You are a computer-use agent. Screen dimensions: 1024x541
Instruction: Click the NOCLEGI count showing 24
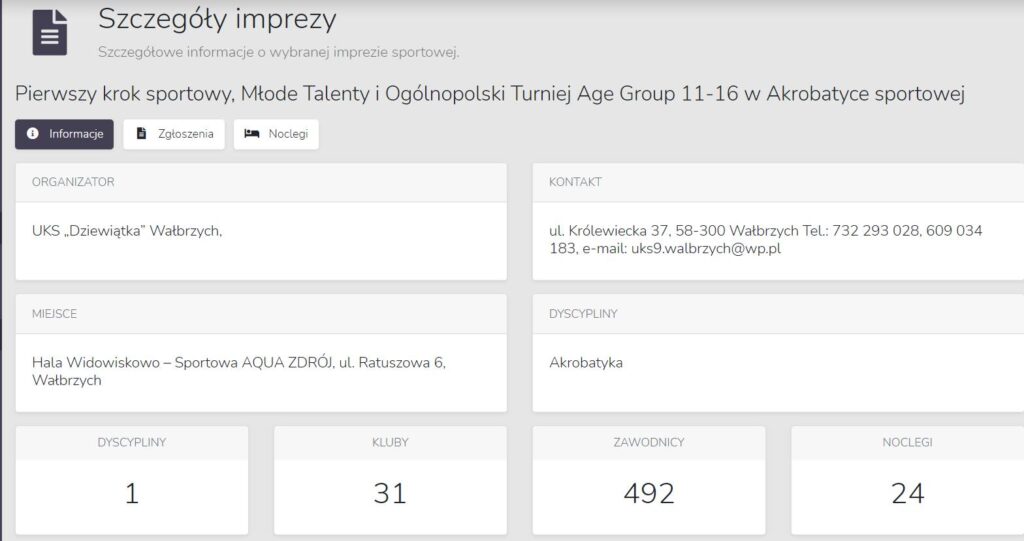pyautogui.click(x=907, y=493)
